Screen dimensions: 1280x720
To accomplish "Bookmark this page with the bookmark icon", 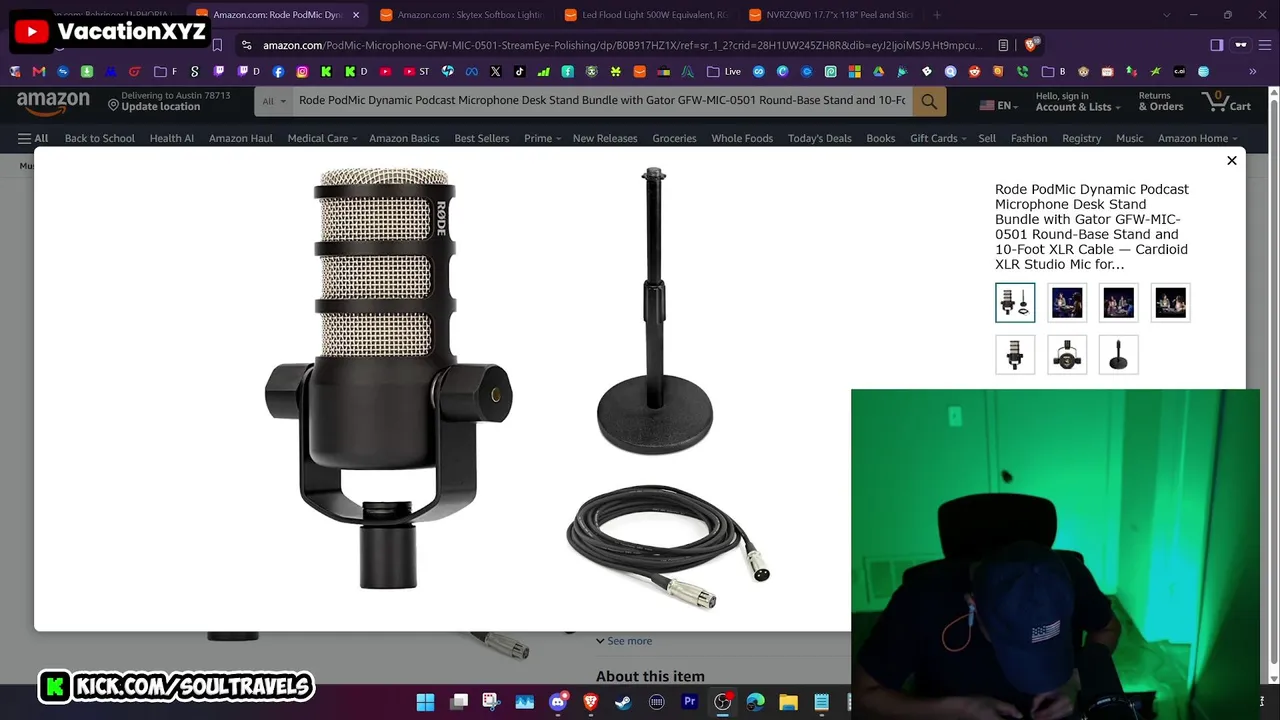I will tap(217, 45).
